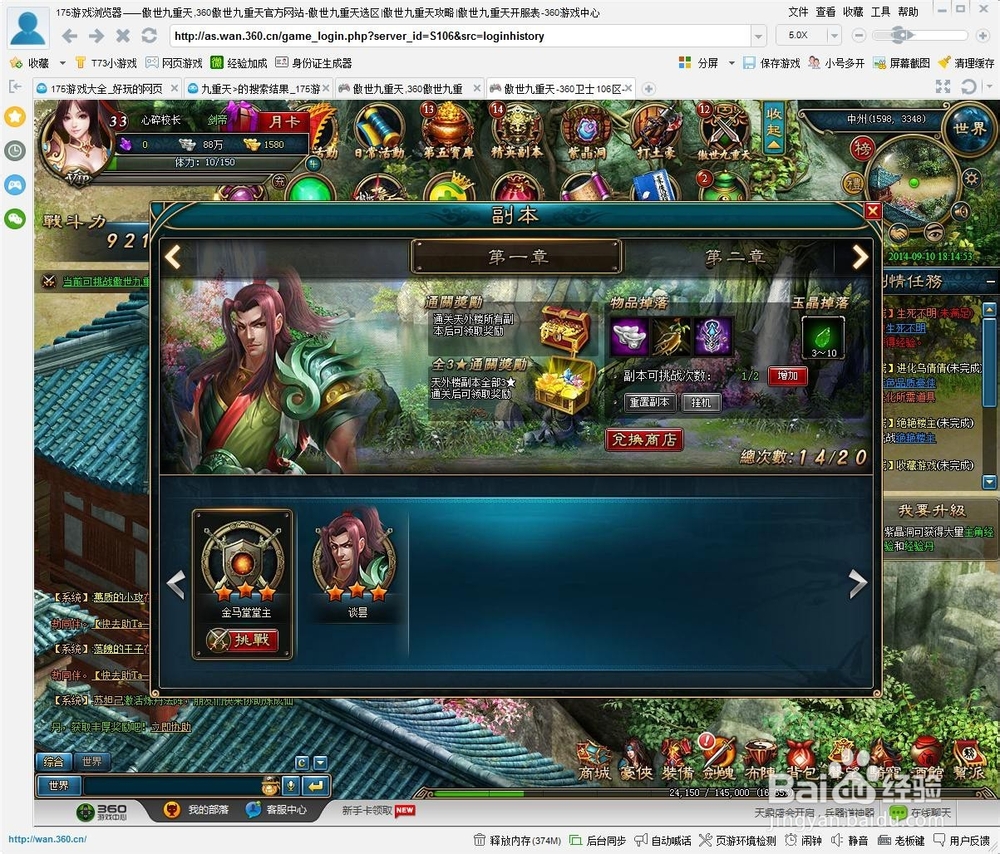Image resolution: width=1000 pixels, height=854 pixels.
Task: Toggle 自动喊话 auto shout
Action: [x=663, y=841]
